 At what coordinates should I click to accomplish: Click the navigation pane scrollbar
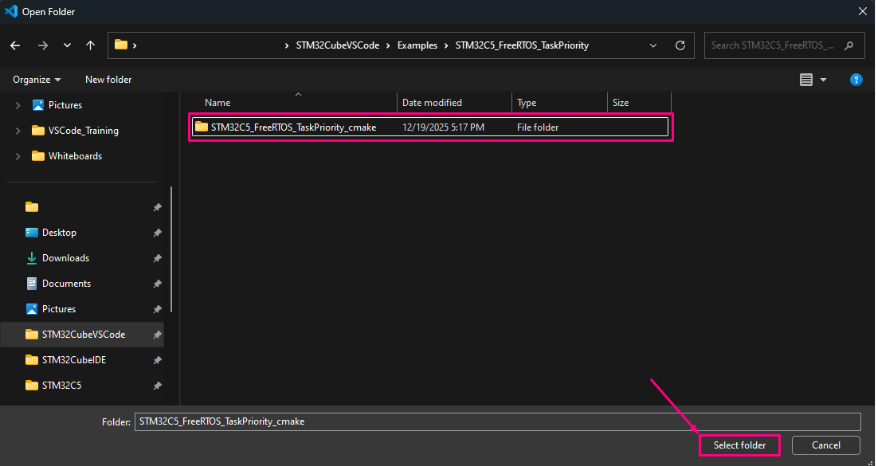tap(171, 249)
